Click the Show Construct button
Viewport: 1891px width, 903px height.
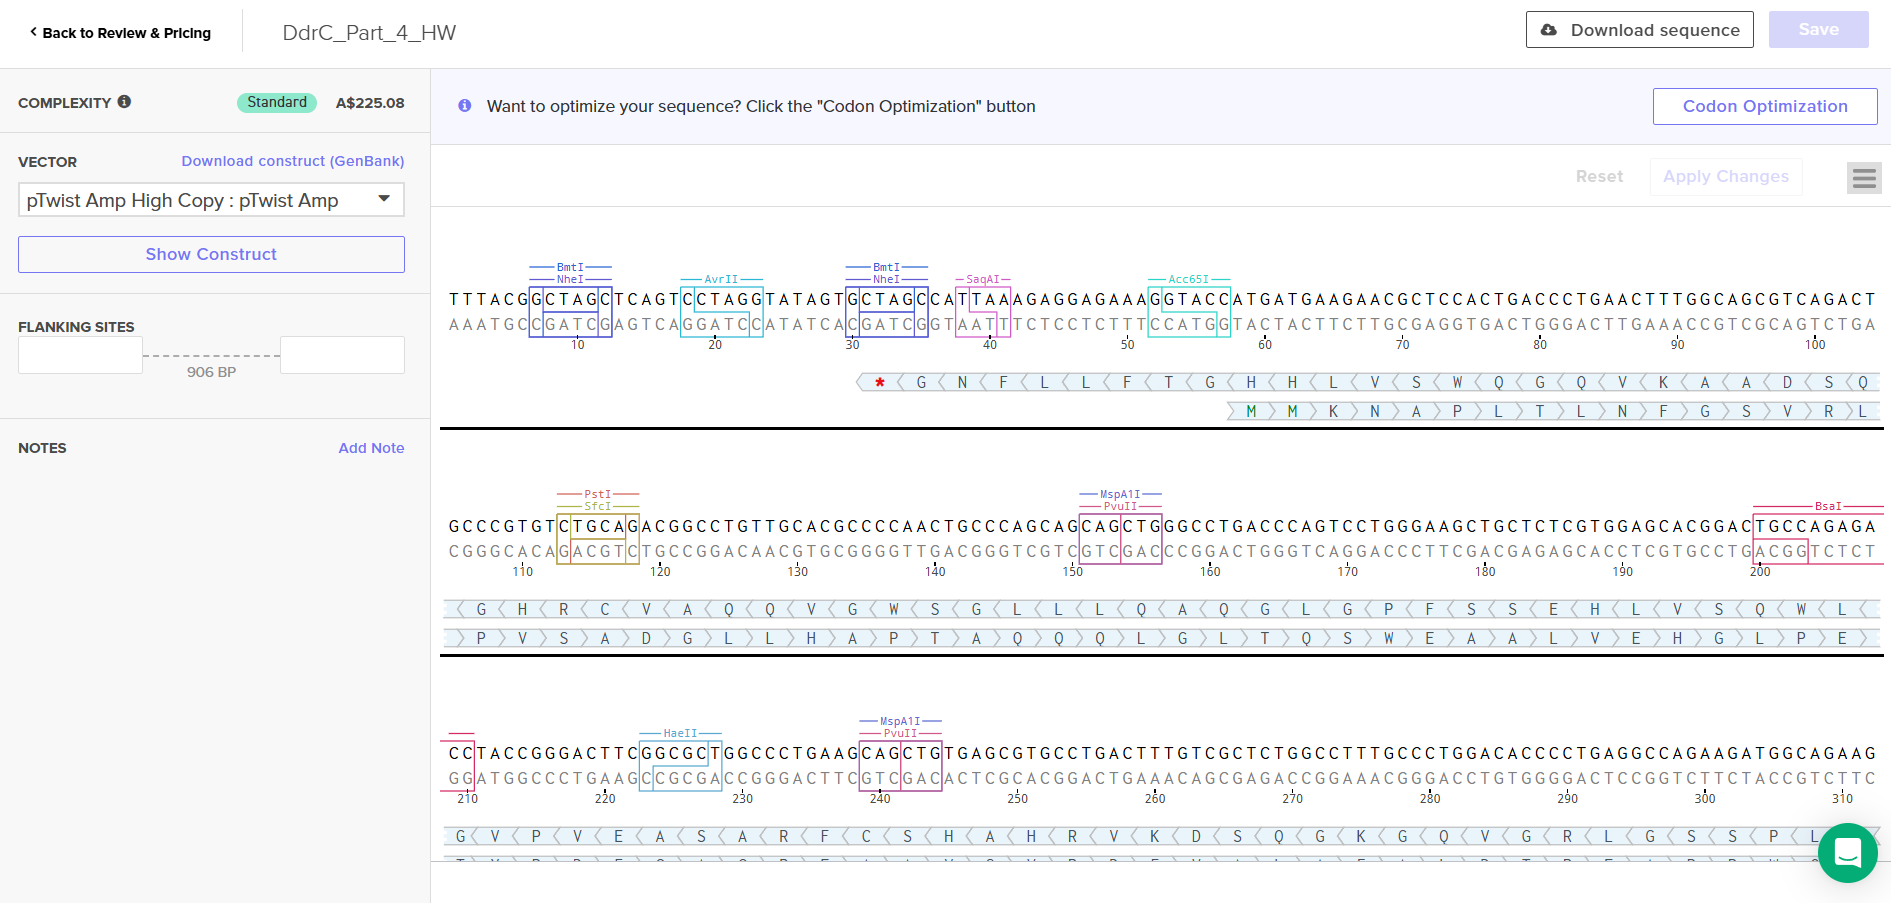[x=211, y=254]
